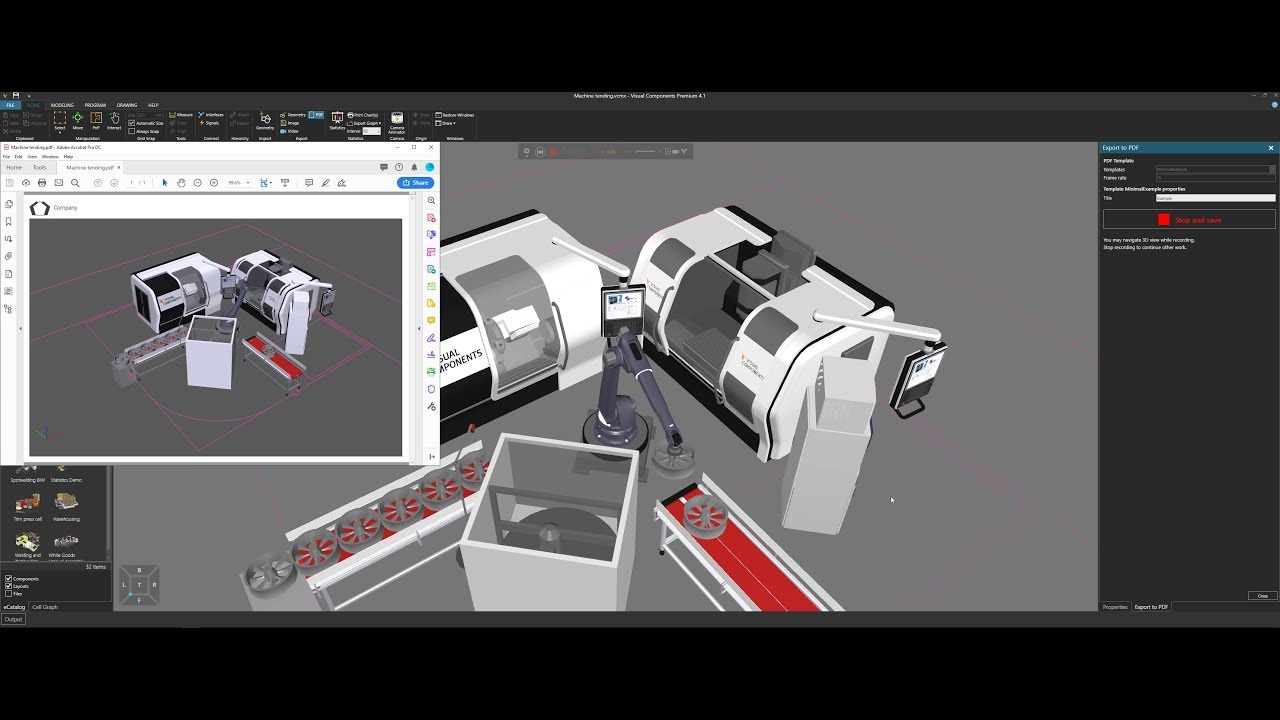
Task: Toggle the Always Snap checkbox
Action: [132, 131]
